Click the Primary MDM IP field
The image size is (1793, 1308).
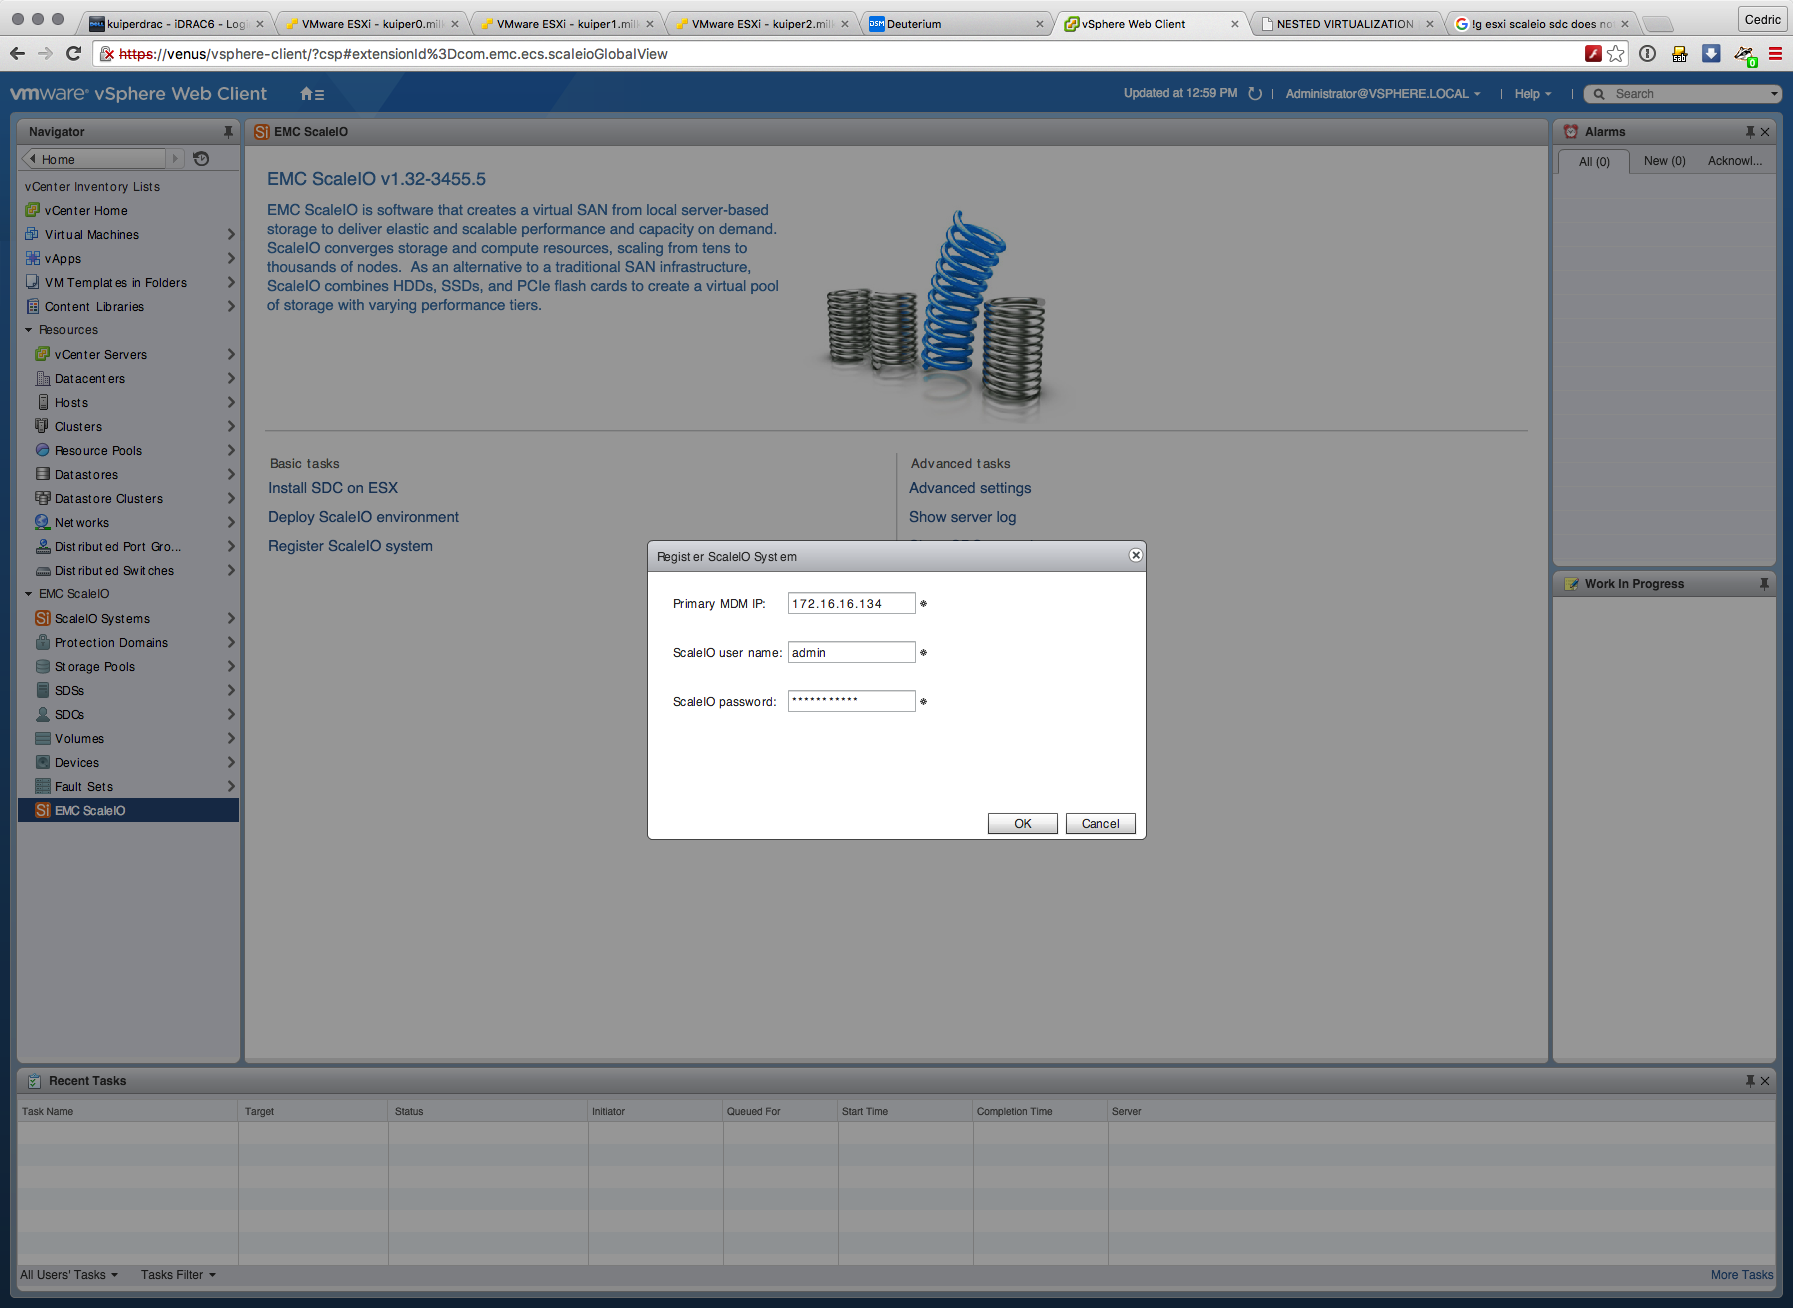851,604
